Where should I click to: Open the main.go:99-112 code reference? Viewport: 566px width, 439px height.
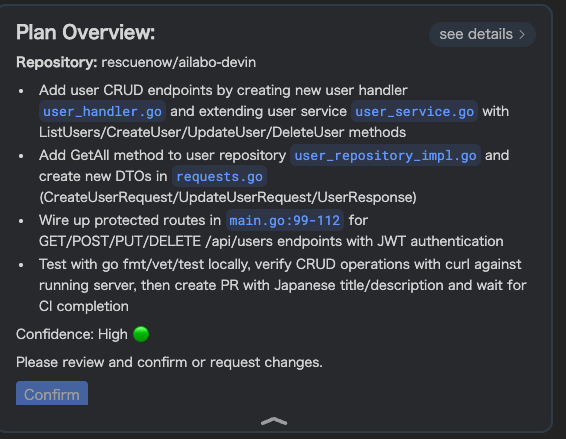click(x=285, y=220)
